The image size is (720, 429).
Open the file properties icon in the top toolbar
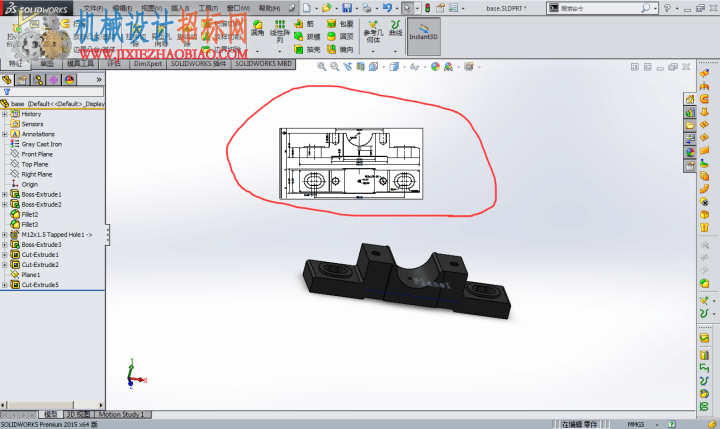pos(440,8)
